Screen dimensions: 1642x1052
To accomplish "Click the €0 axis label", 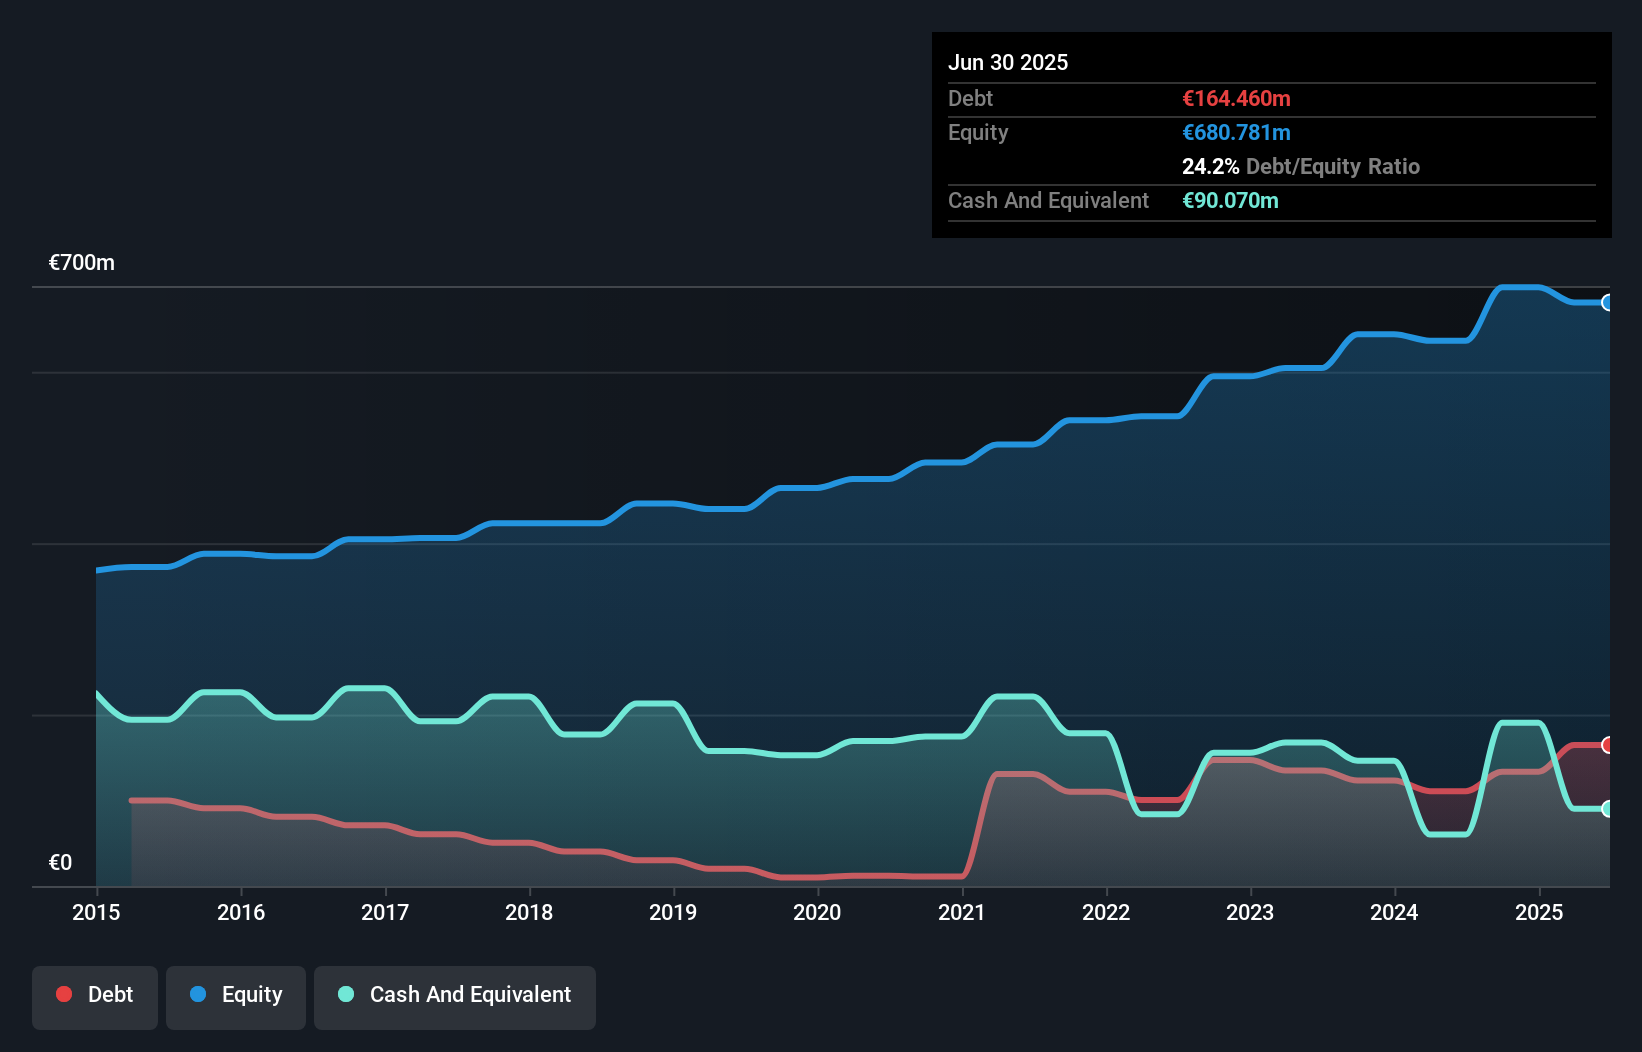I will coord(60,861).
